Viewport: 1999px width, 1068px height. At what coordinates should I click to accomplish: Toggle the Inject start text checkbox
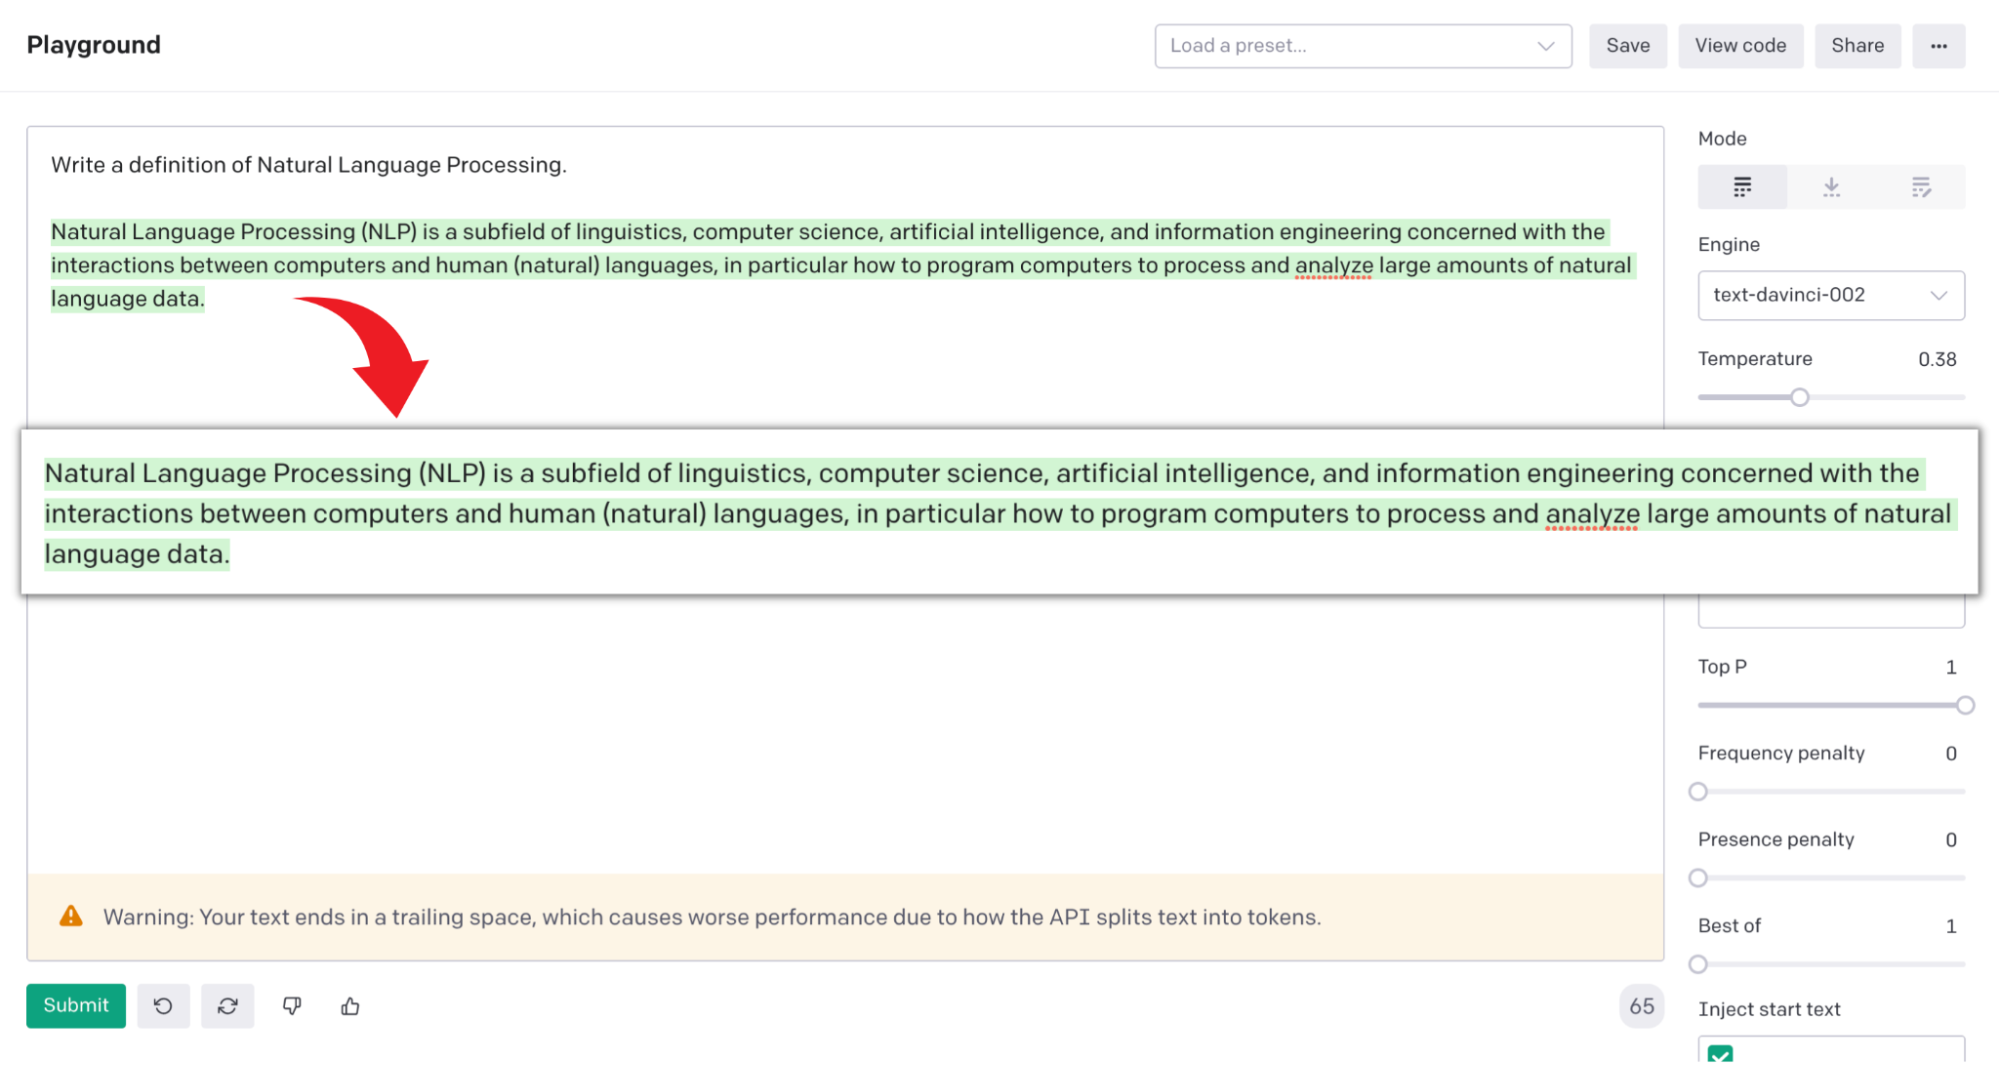click(1720, 1055)
